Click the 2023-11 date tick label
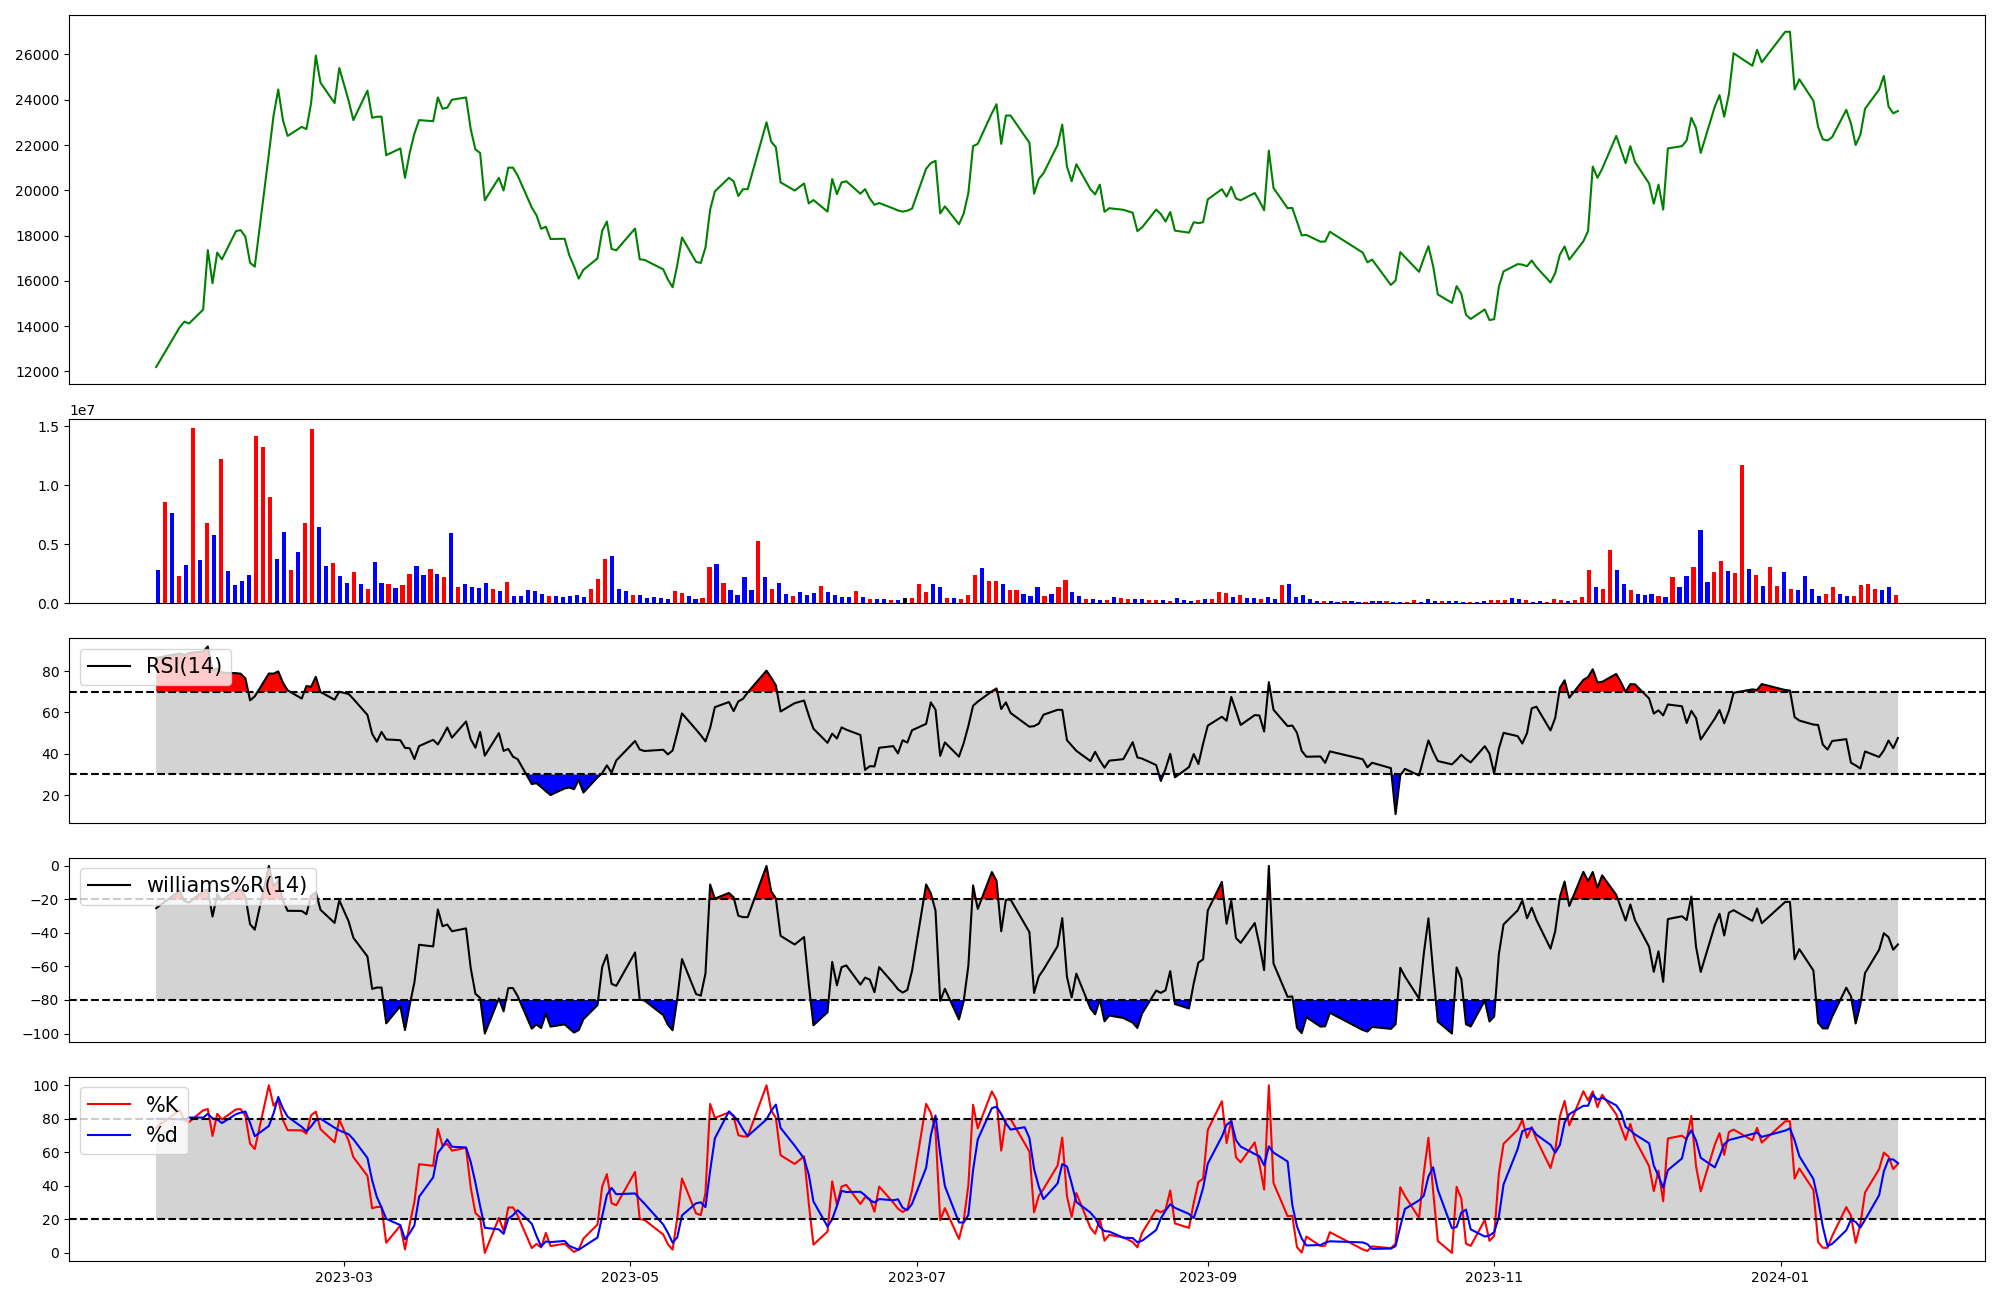This screenshot has height=1300, width=2000. pos(1494,1277)
